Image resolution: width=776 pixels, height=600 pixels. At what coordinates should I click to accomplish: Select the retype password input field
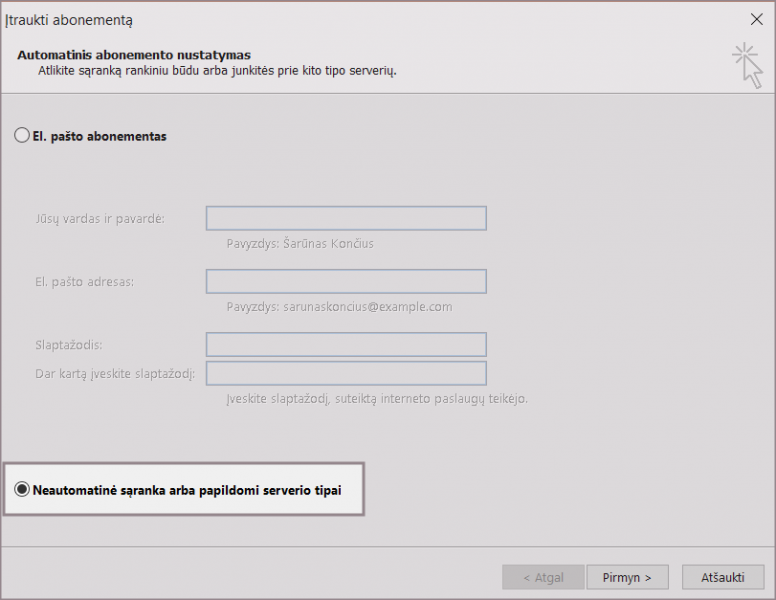tap(346, 373)
